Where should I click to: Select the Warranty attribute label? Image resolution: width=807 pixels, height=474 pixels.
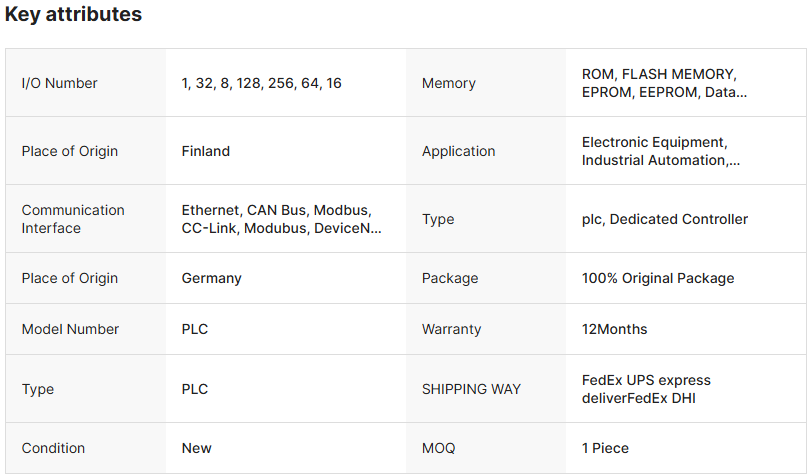pyautogui.click(x=452, y=329)
